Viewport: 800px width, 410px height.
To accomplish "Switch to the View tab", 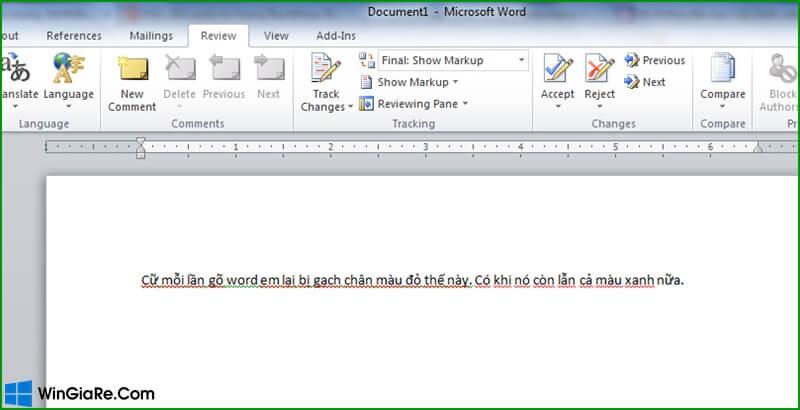I will pos(276,36).
